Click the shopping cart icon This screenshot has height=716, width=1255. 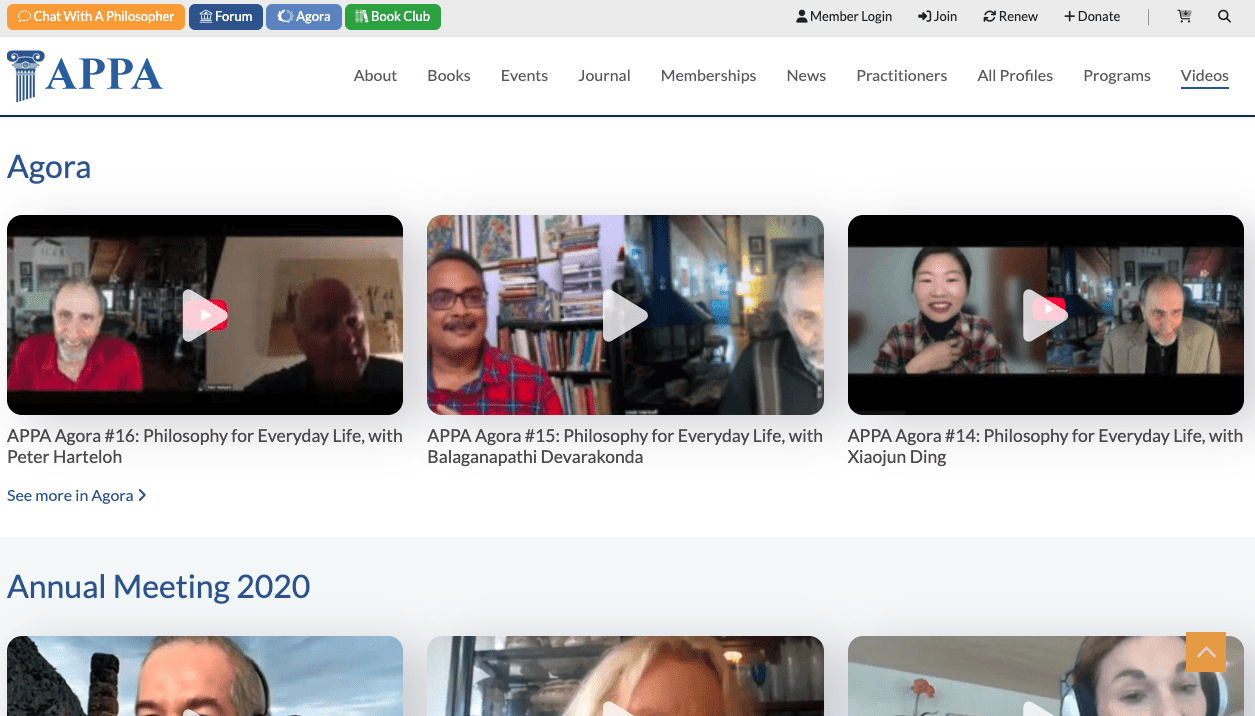(1184, 16)
